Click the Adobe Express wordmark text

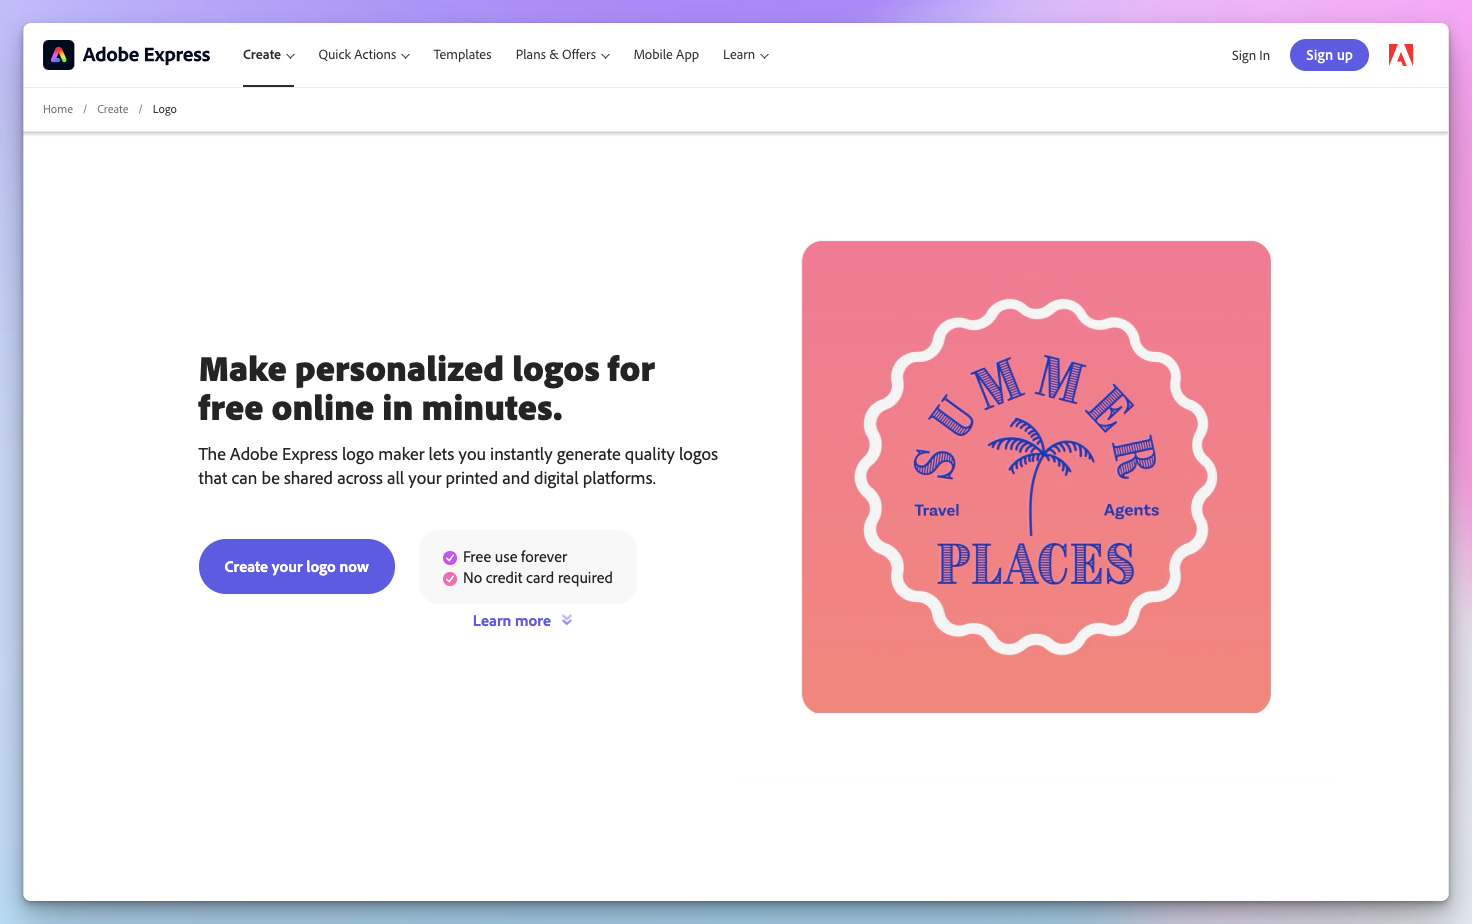146,55
